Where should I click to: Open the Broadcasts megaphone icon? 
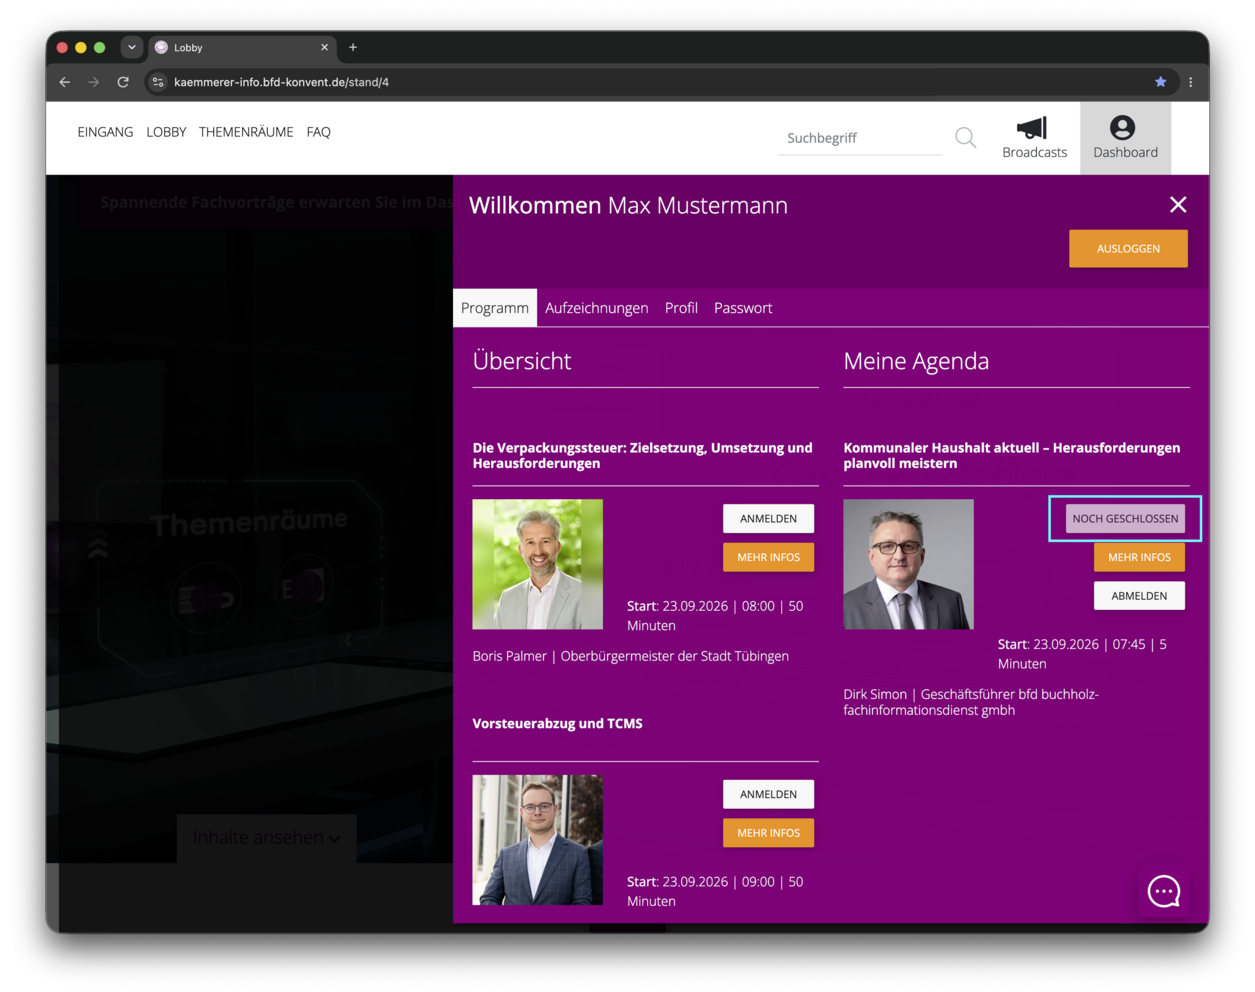click(x=1033, y=128)
